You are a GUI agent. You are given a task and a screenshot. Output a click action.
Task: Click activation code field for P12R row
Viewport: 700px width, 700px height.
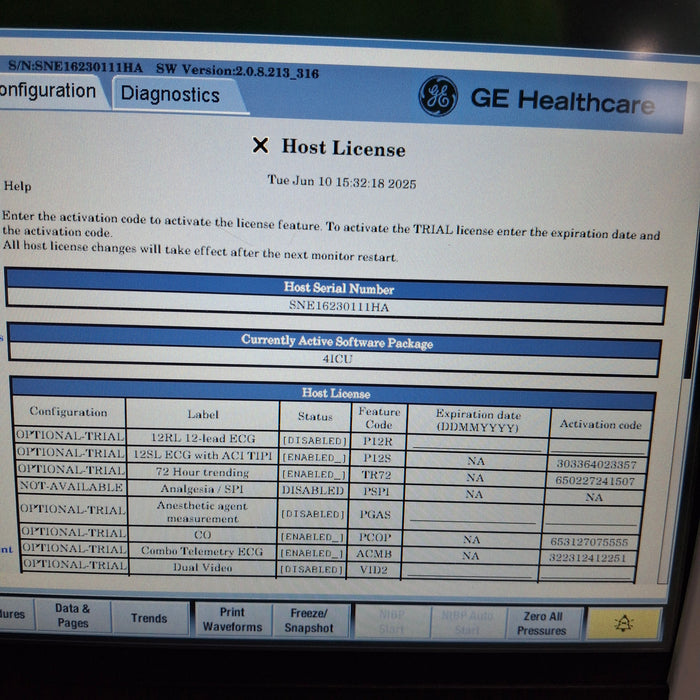(x=598, y=446)
